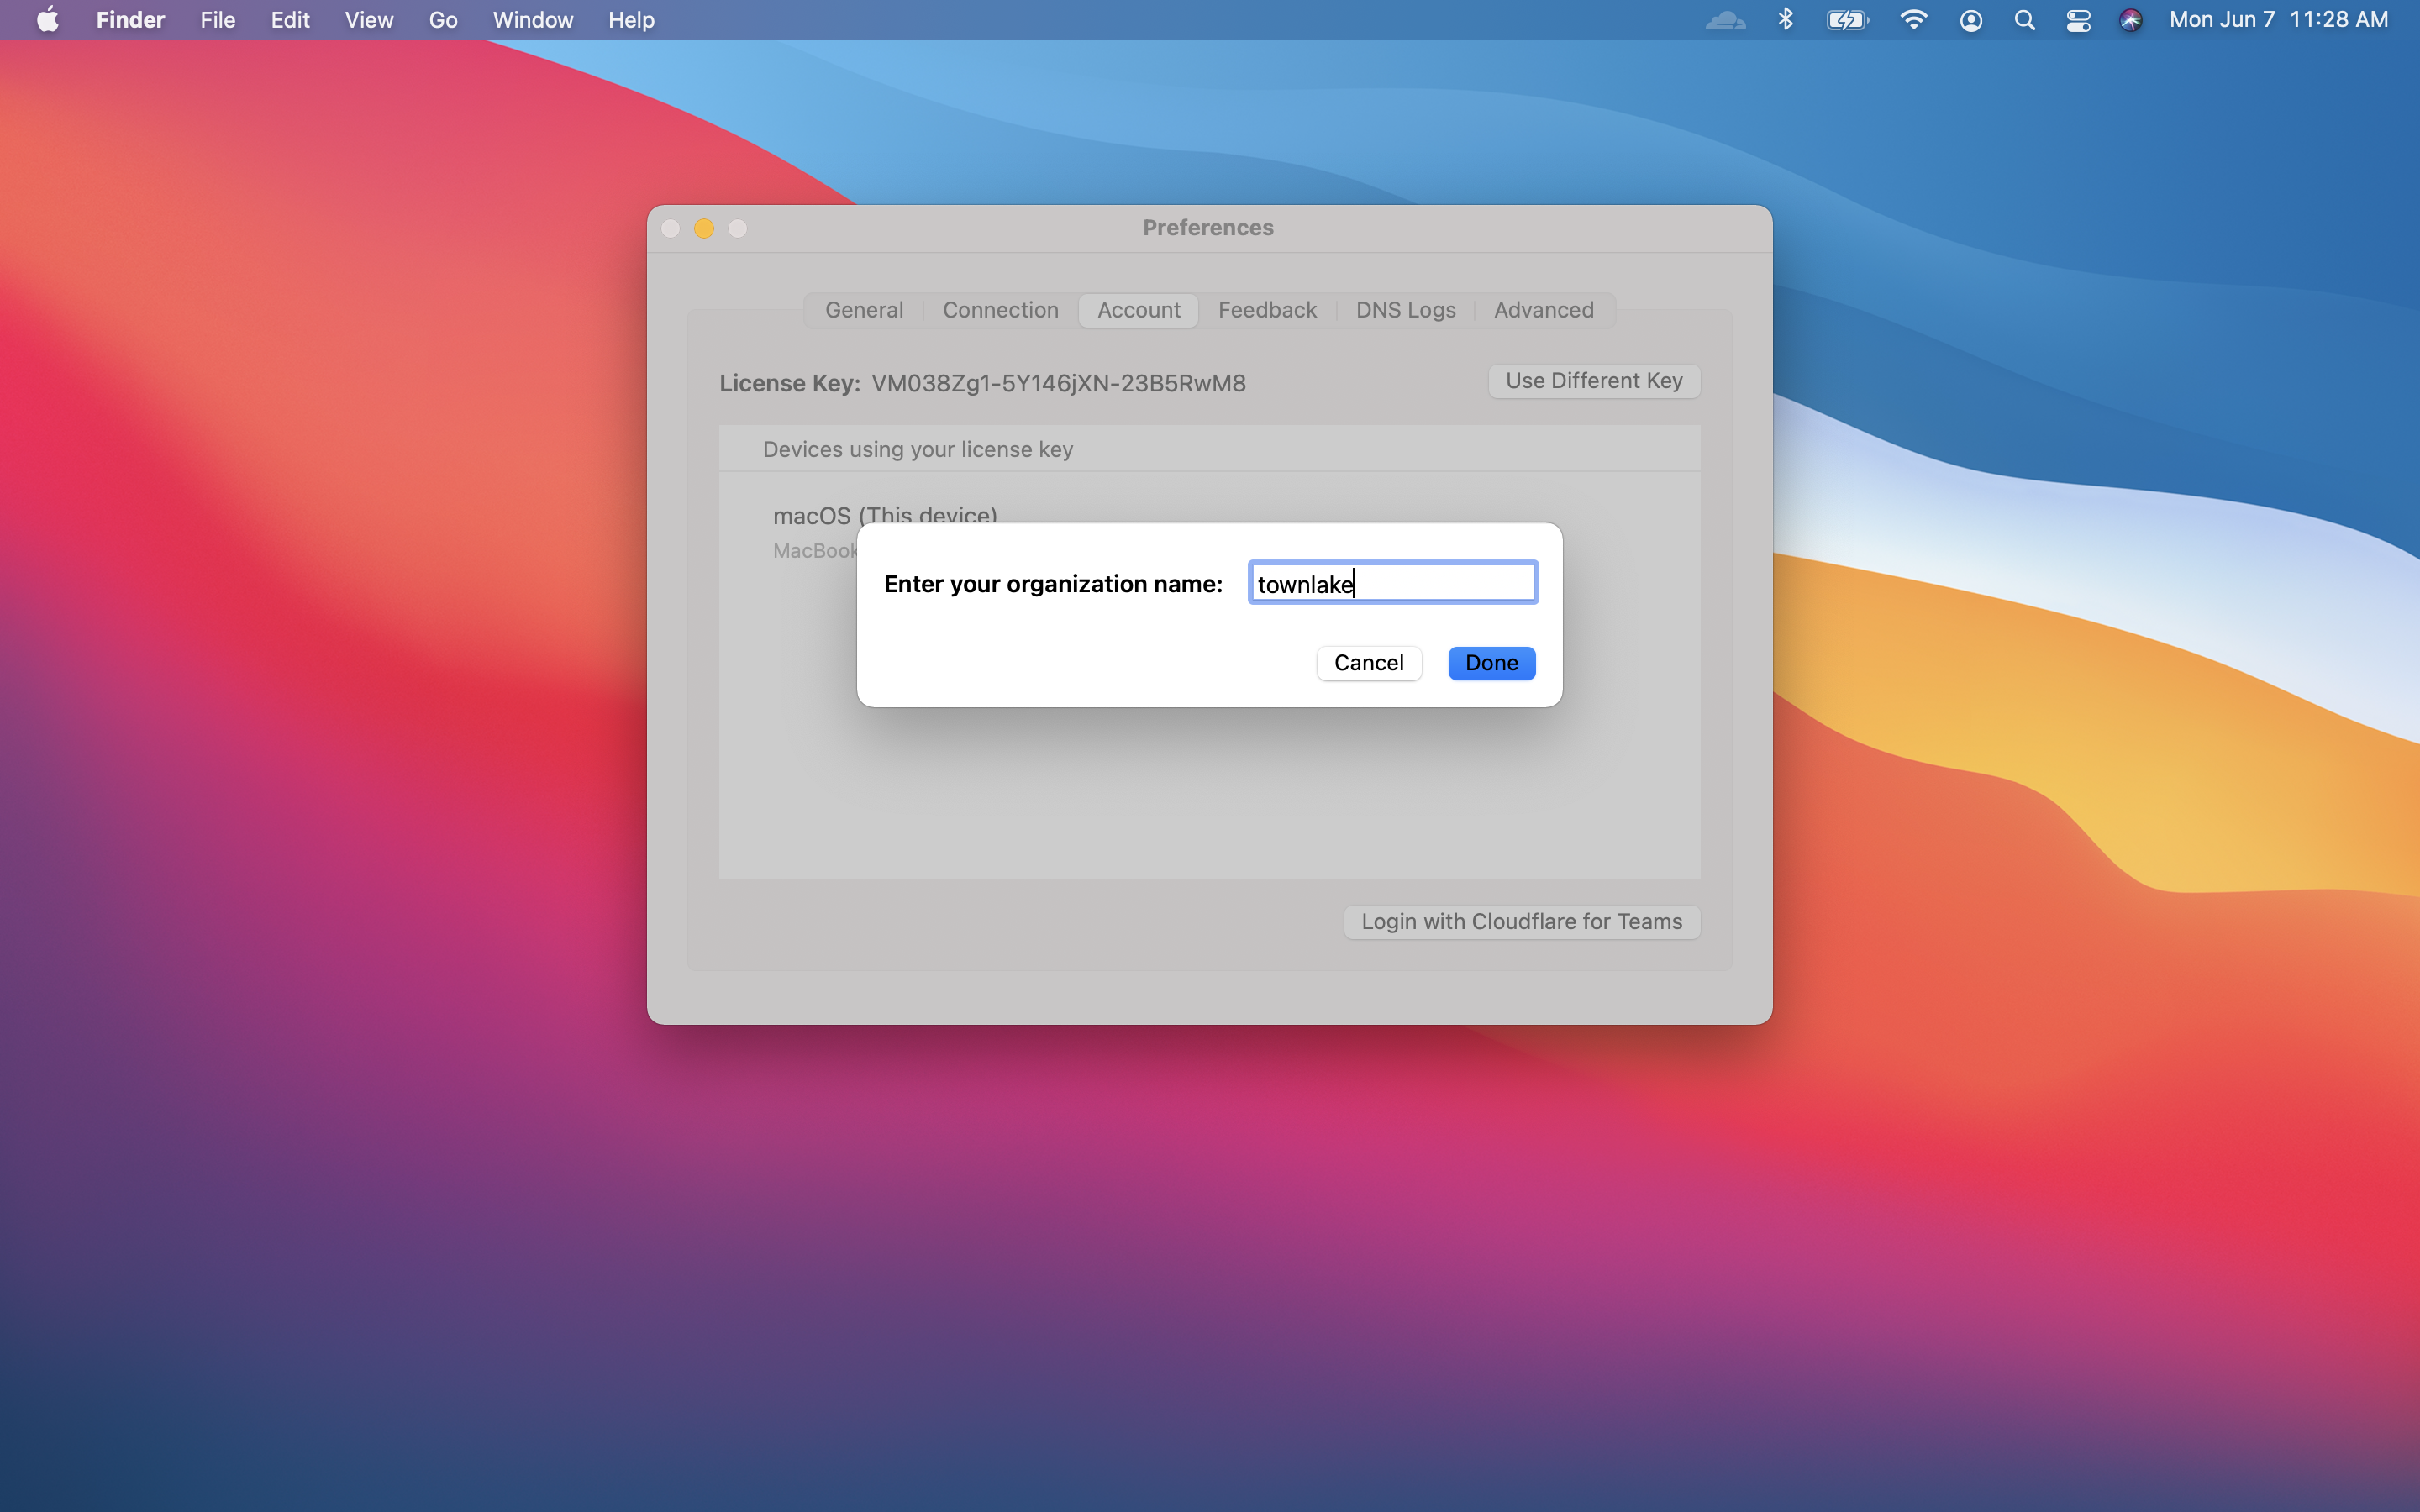Click the Cloudflare WARP menu bar icon
The image size is (2420, 1512).
tap(2130, 20)
